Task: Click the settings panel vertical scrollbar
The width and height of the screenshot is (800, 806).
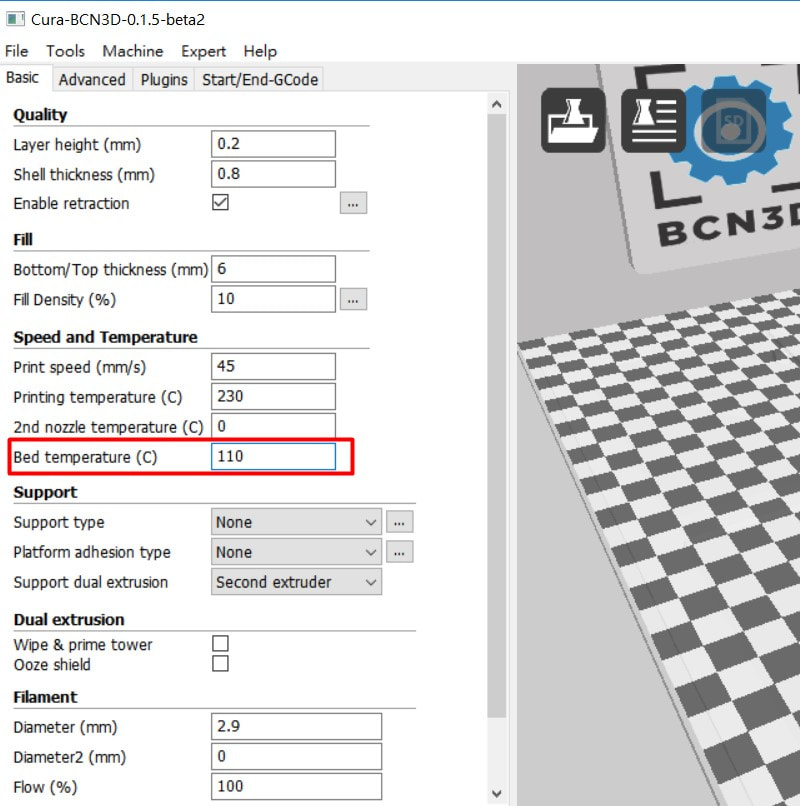Action: (497, 400)
